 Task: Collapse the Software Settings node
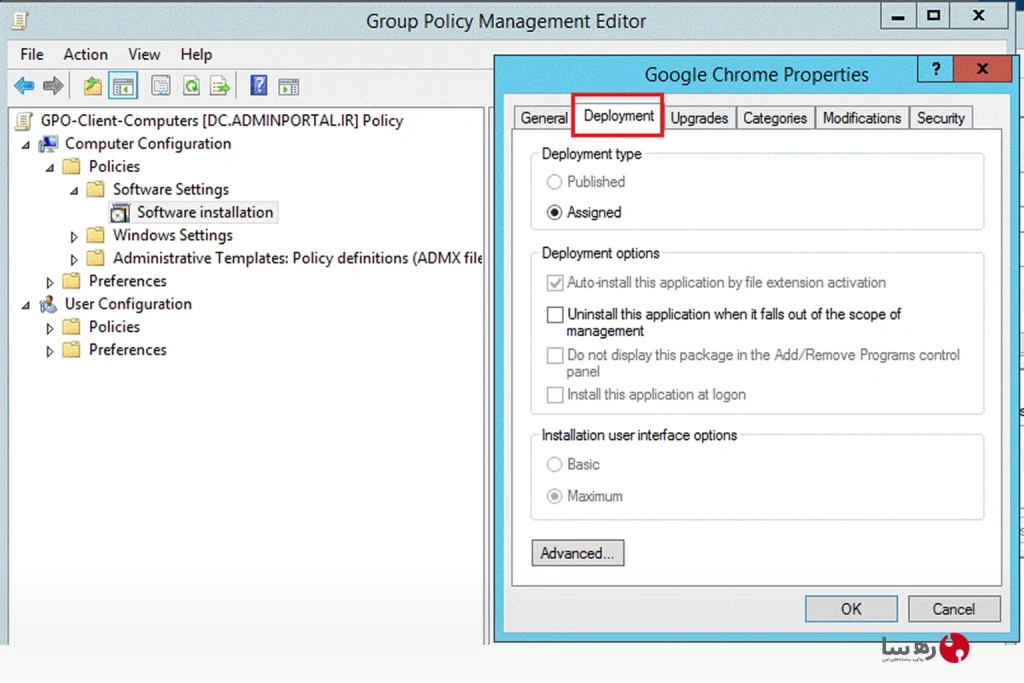pyautogui.click(x=74, y=191)
